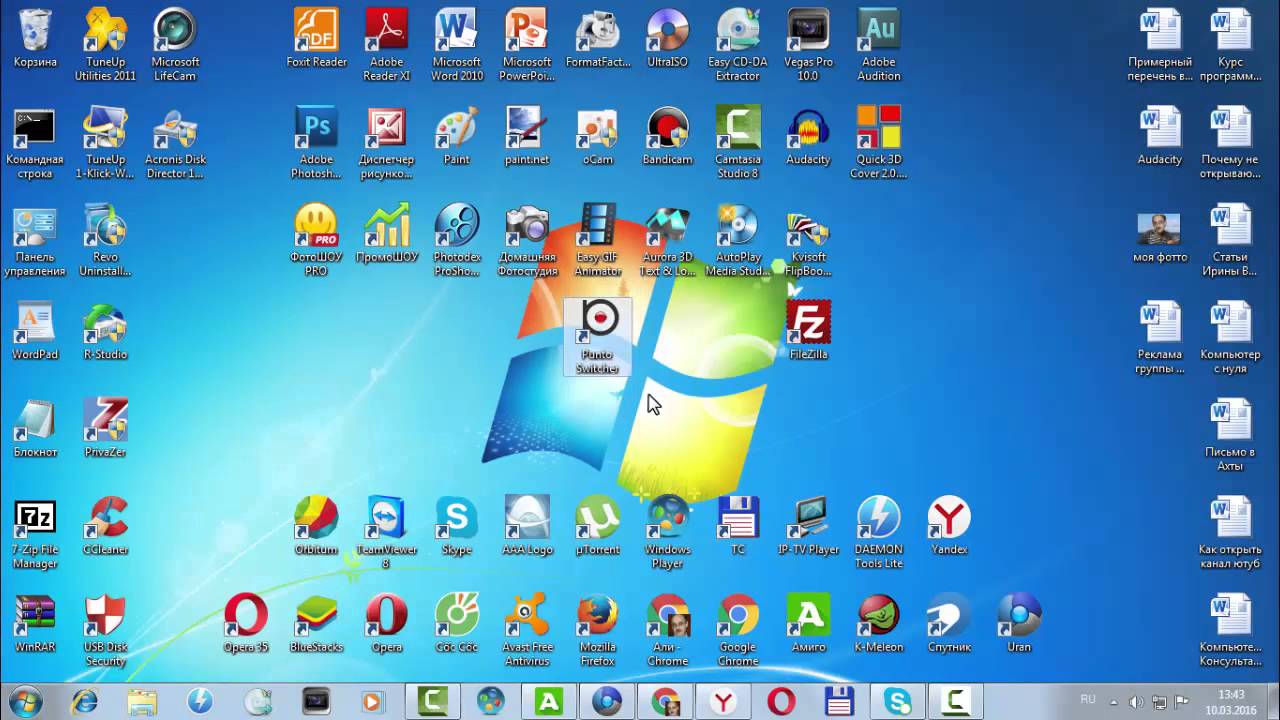Launch CCleaner desktop shortcut
This screenshot has width=1280, height=720.
[x=105, y=527]
